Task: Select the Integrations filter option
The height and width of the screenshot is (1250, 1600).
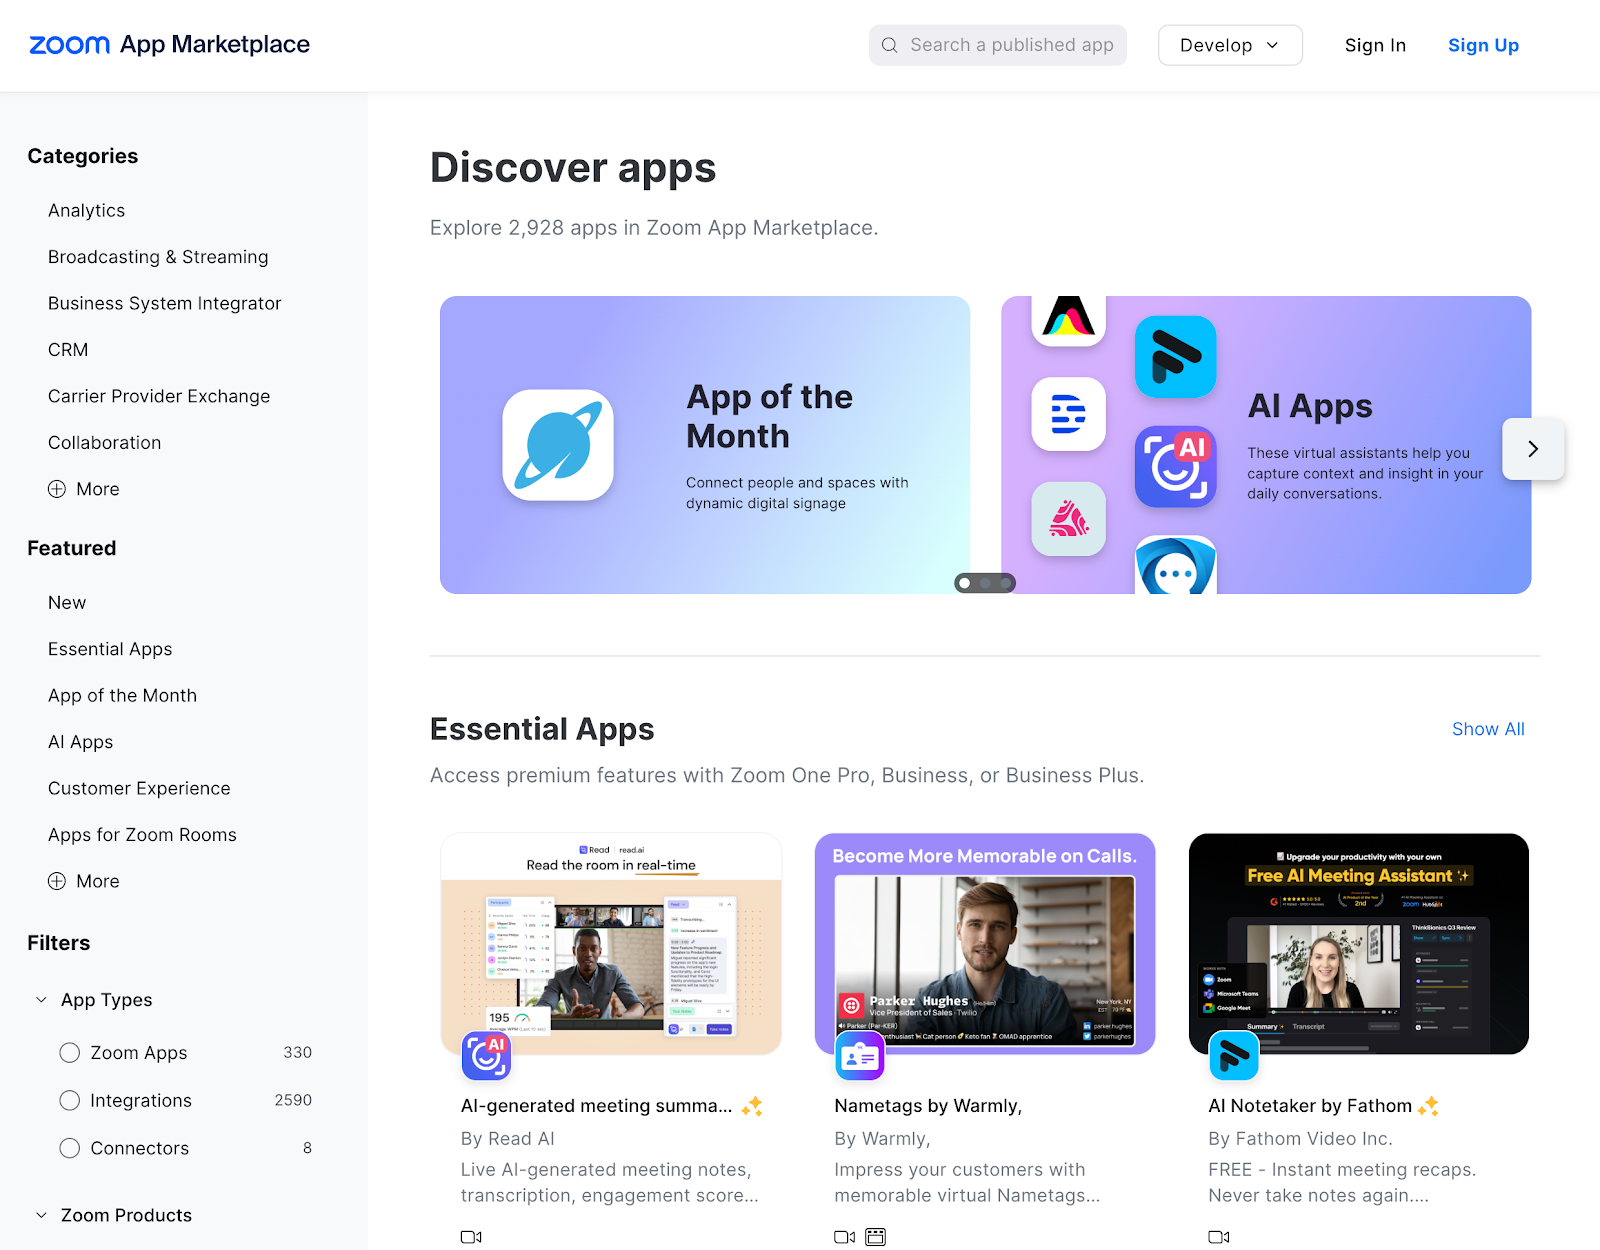Action: 69,1100
